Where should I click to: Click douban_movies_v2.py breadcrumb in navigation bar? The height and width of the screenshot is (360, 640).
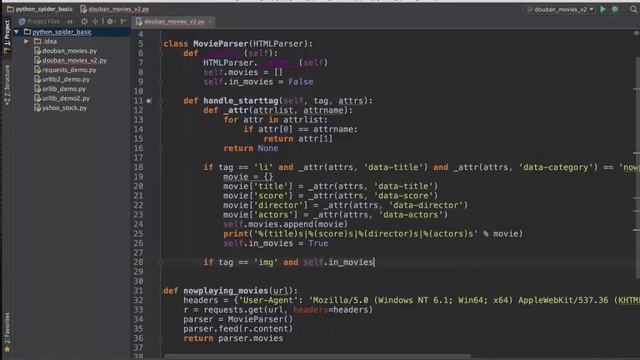pos(115,9)
